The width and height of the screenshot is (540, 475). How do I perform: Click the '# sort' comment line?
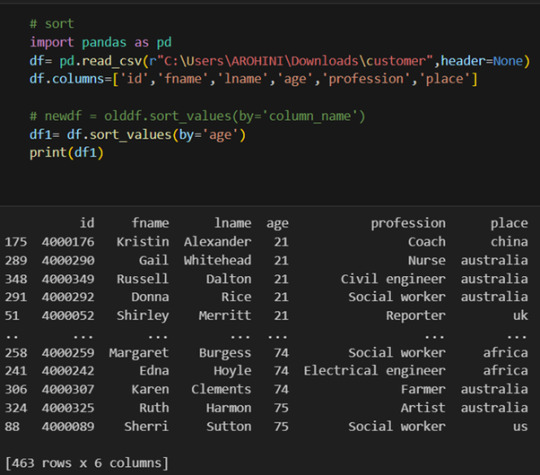52,24
